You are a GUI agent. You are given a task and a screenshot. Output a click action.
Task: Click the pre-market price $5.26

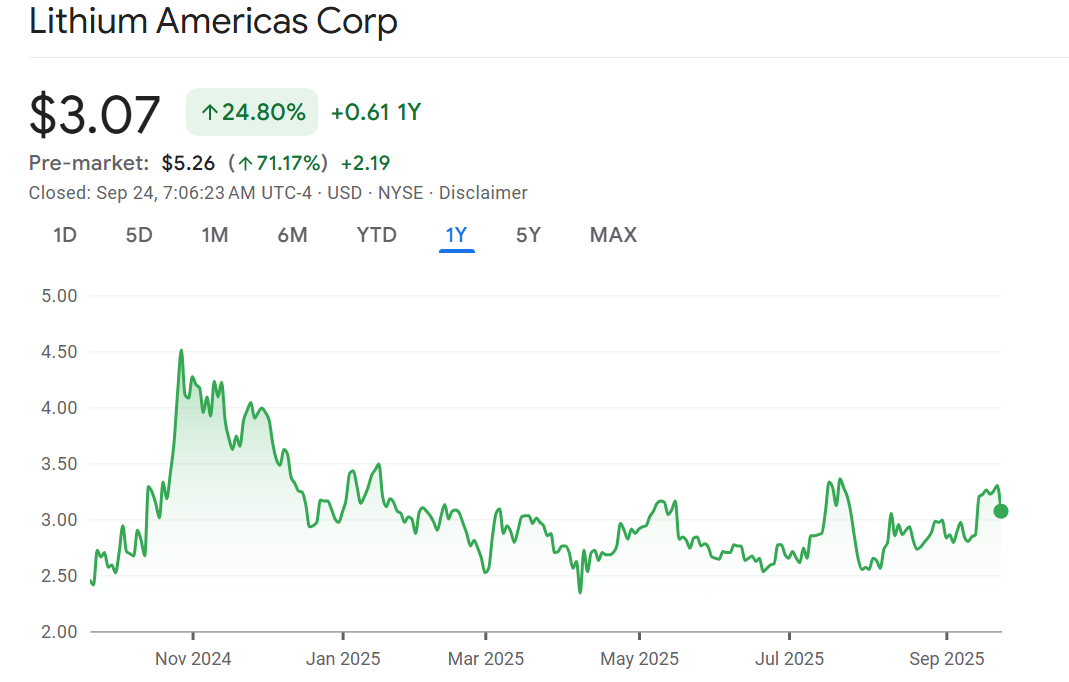click(x=188, y=163)
